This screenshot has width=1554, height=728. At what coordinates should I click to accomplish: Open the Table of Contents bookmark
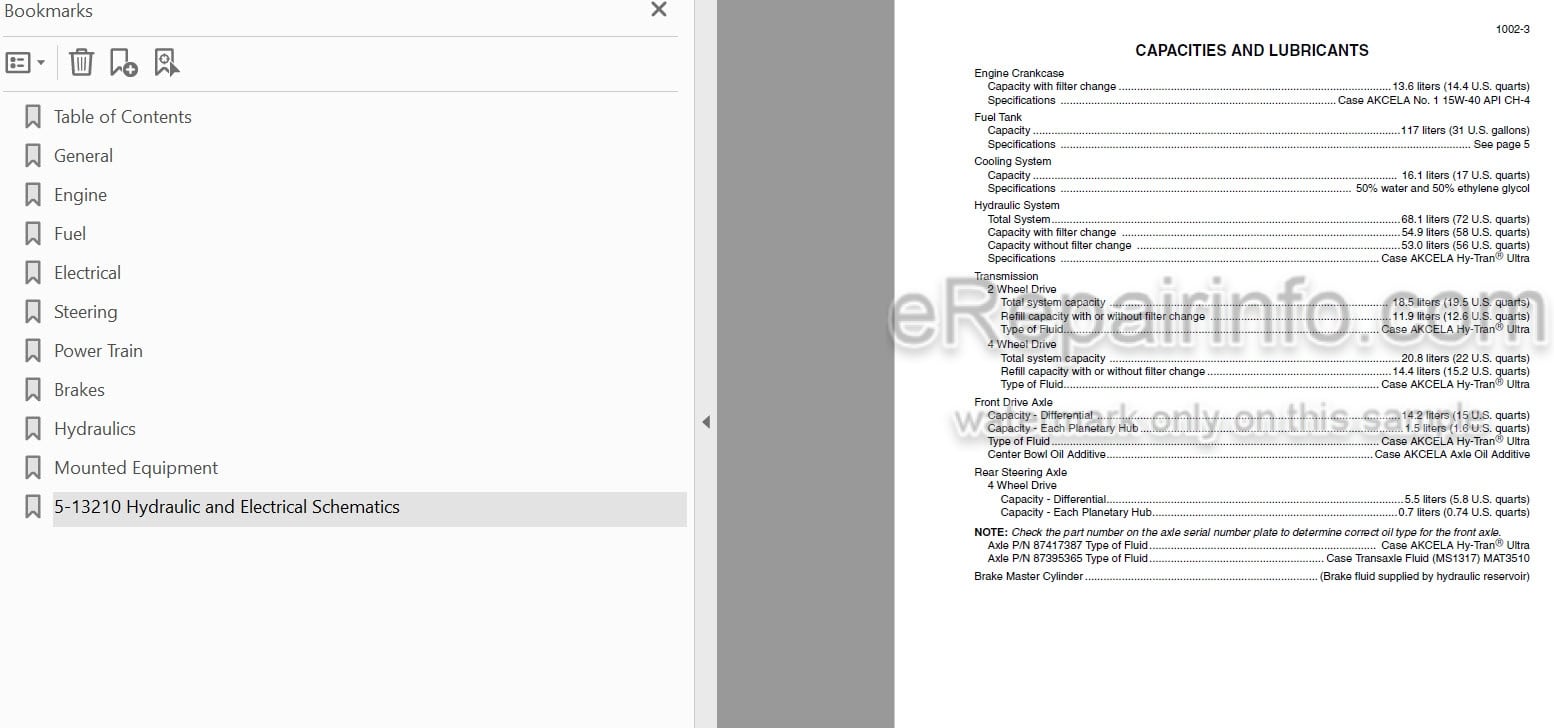[122, 117]
